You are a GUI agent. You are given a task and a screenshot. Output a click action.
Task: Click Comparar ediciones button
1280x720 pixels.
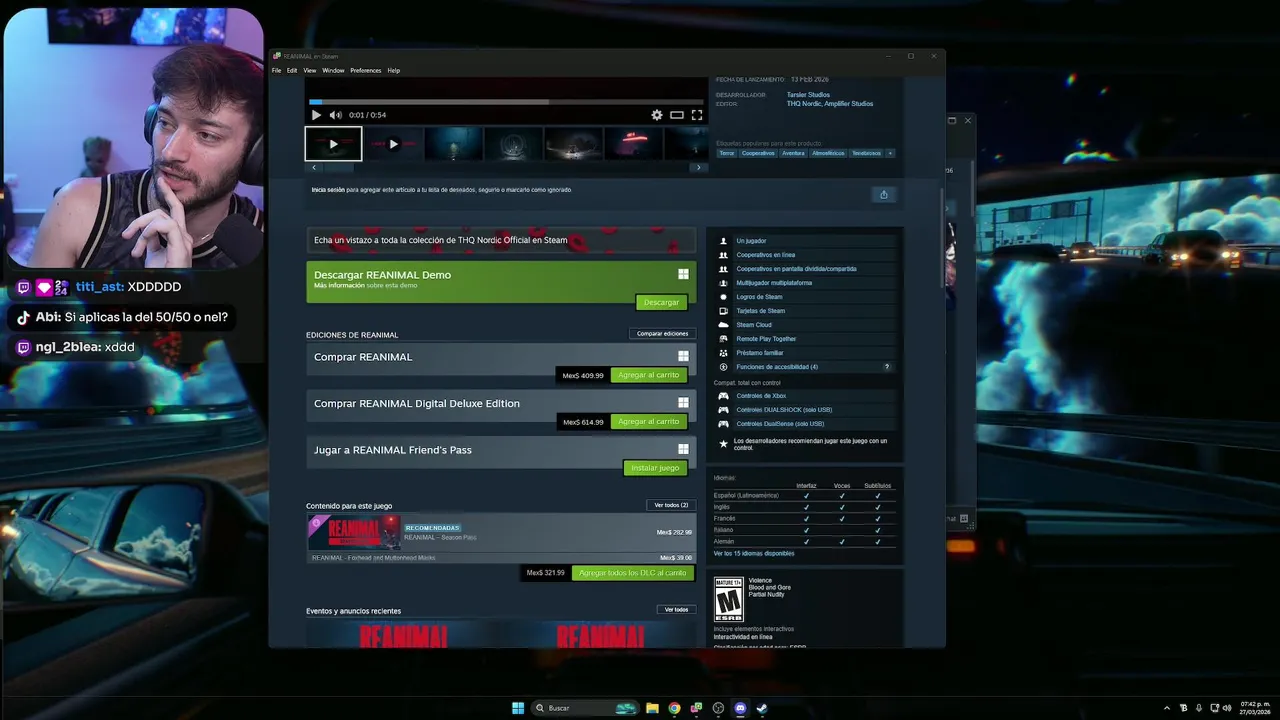pos(663,333)
